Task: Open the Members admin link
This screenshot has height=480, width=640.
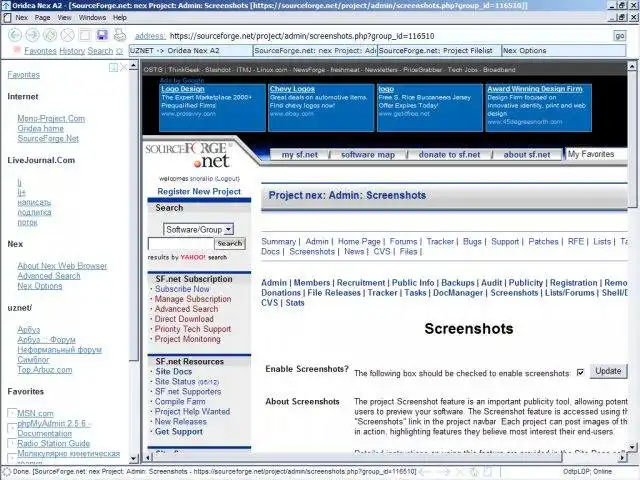Action: [312, 282]
